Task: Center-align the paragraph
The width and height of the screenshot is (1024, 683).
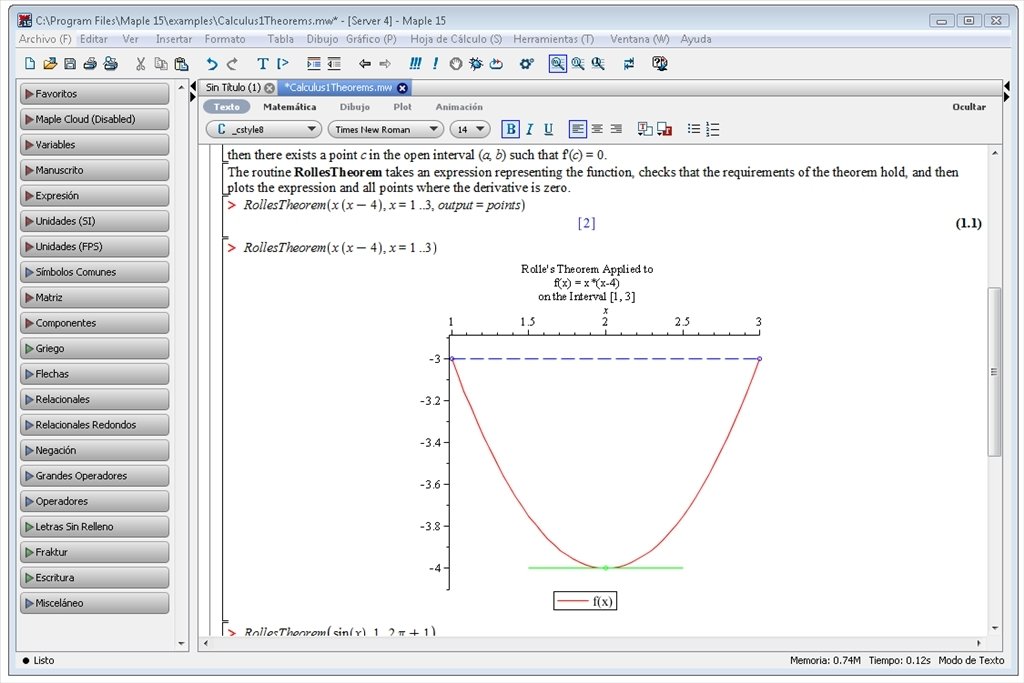Action: (597, 129)
